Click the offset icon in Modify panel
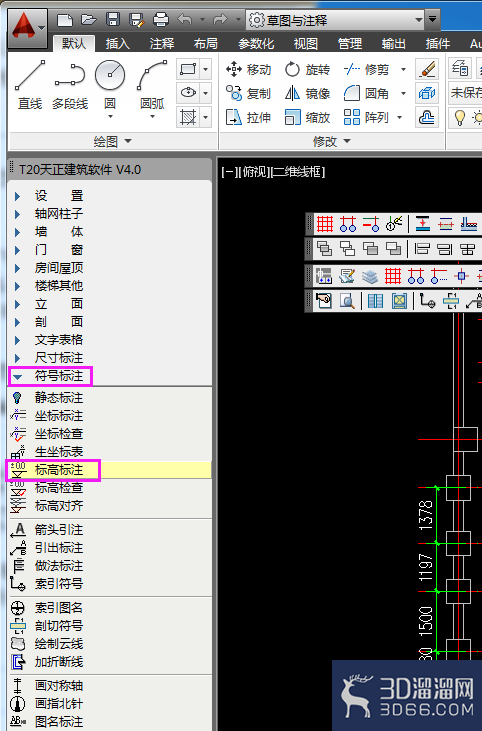Viewport: 482px width, 731px height. pos(427,117)
